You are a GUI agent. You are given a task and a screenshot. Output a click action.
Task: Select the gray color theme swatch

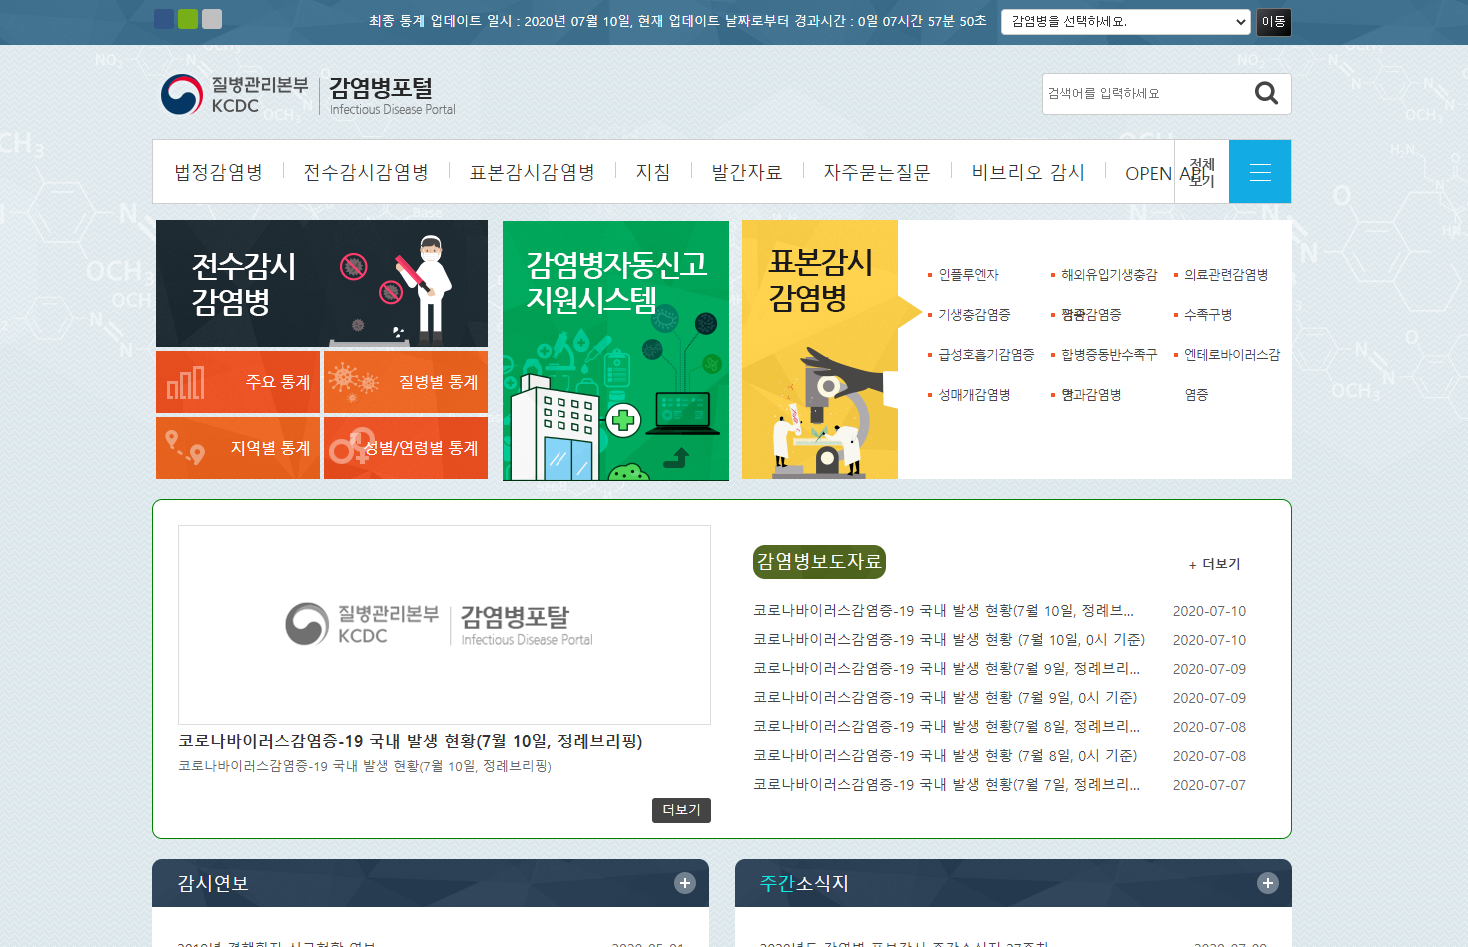click(x=212, y=19)
